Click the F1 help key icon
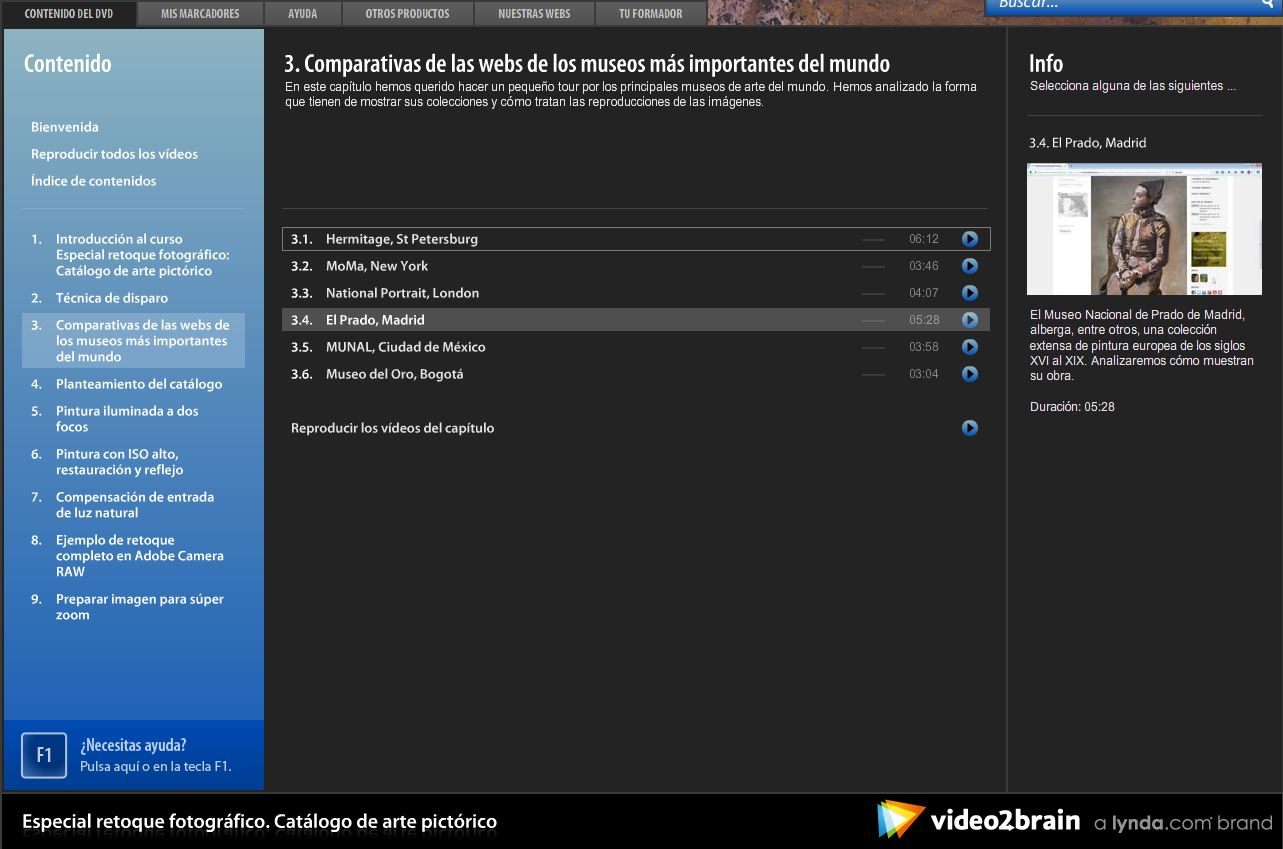Screen dimensions: 1283x849 [x=44, y=755]
